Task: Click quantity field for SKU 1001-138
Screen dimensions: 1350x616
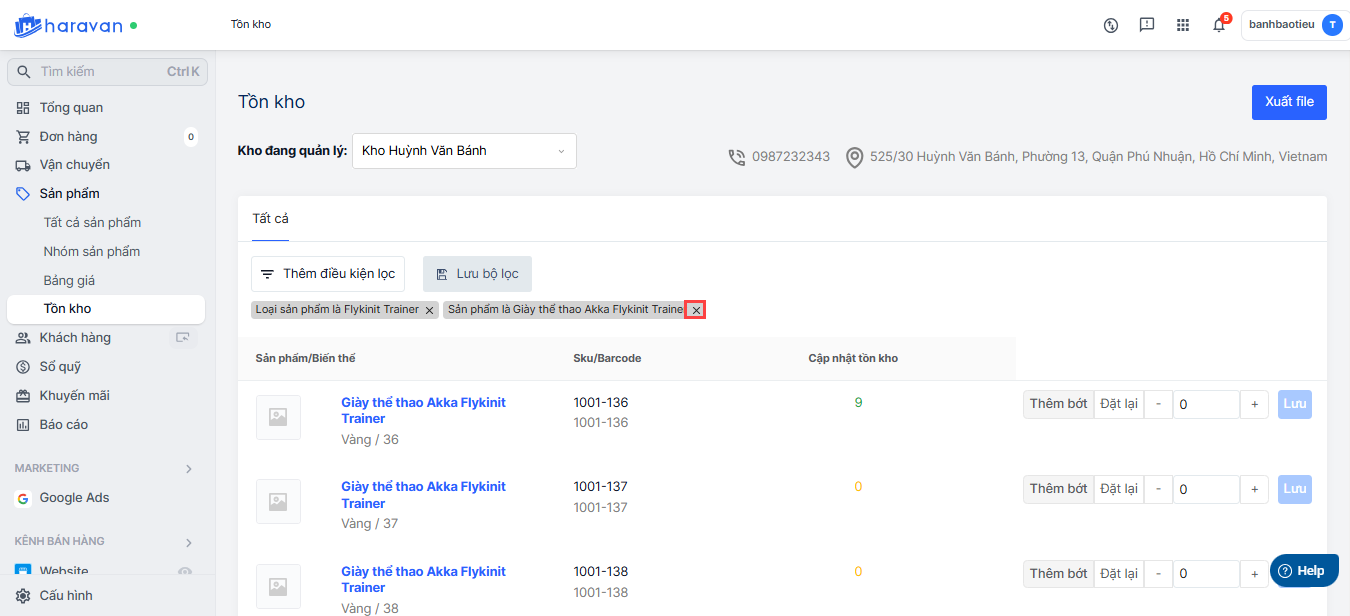Action: [1206, 574]
